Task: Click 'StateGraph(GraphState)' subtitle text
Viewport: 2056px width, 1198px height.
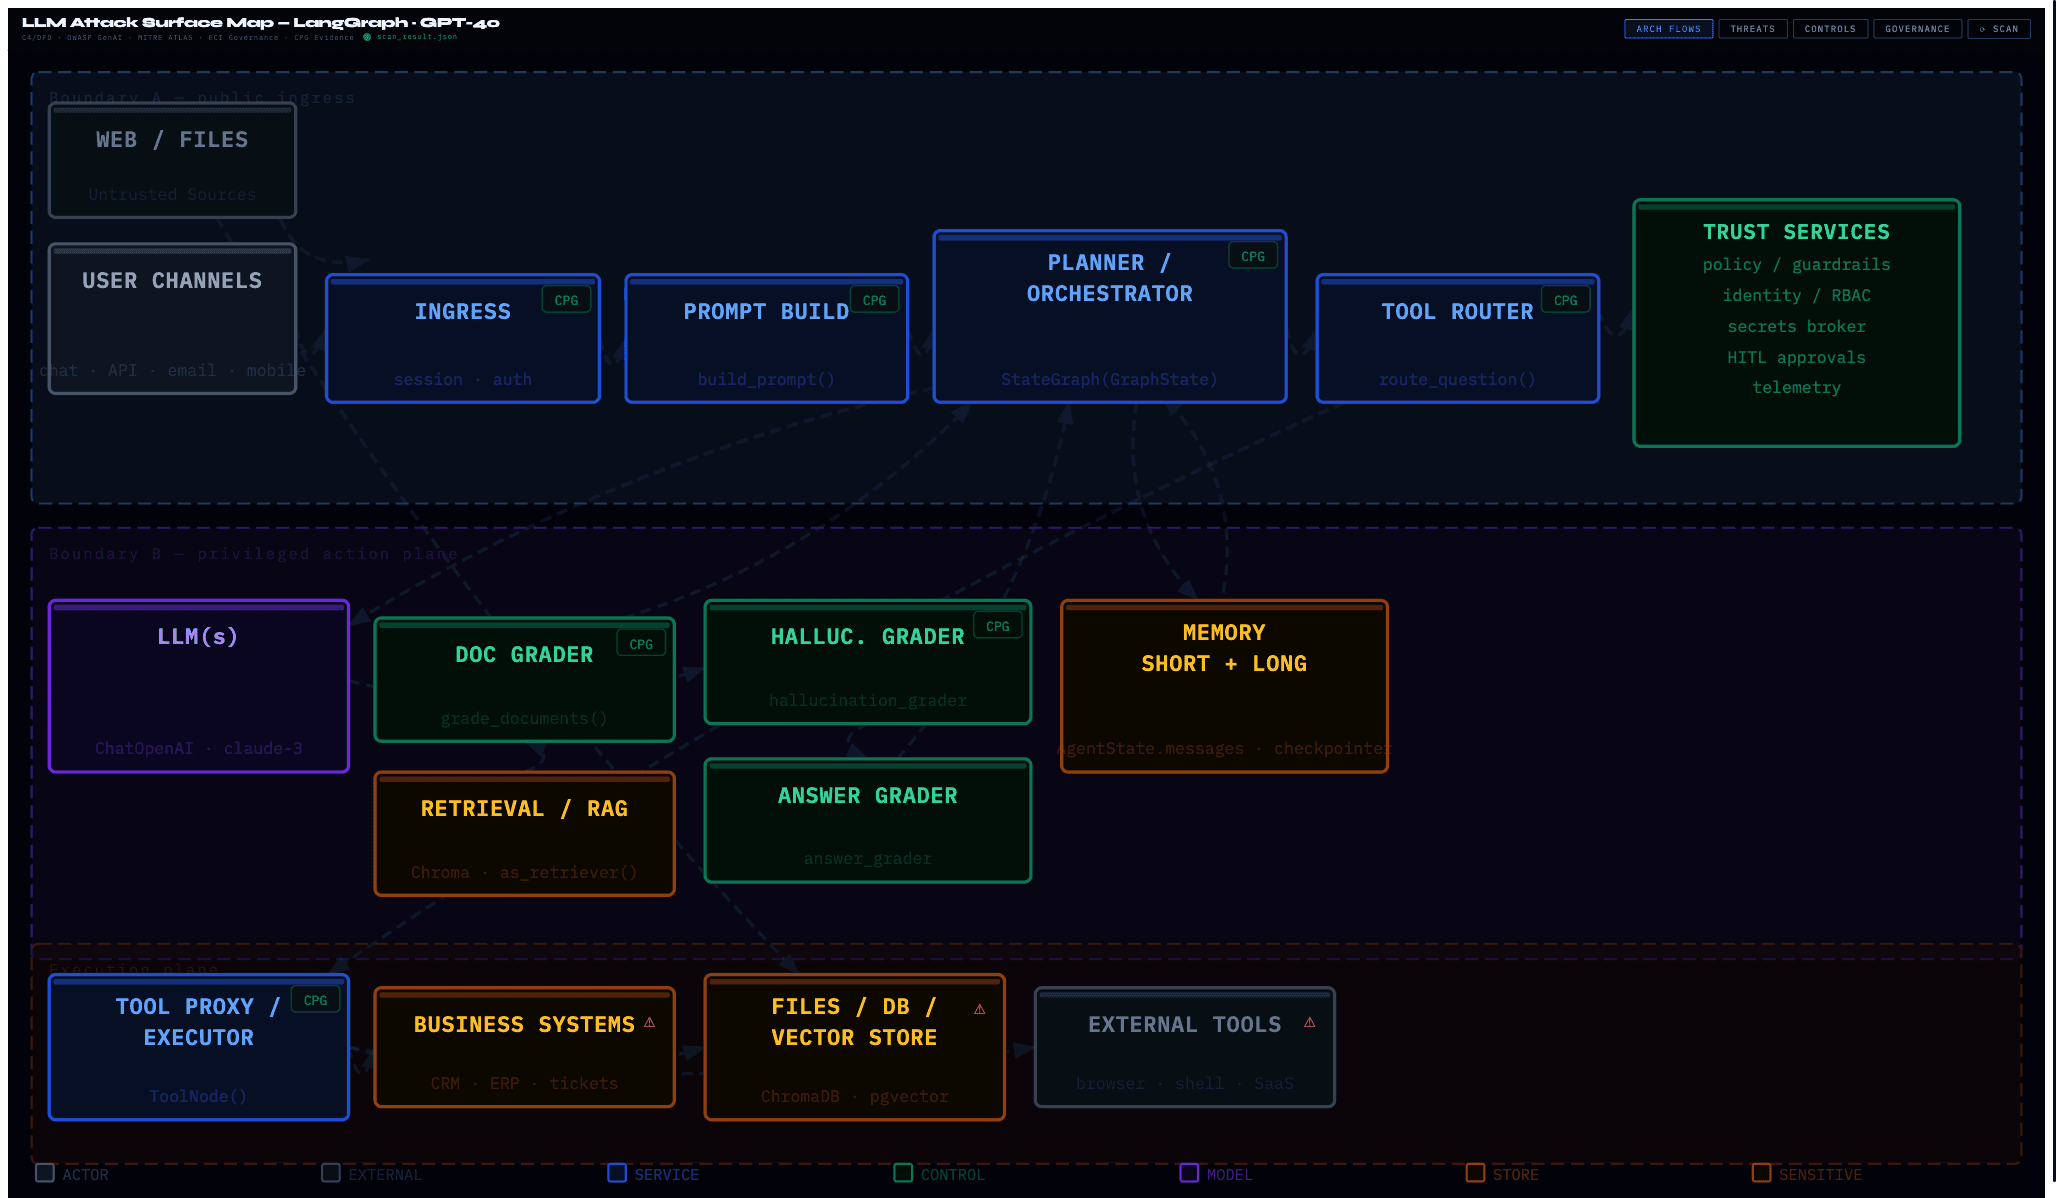Action: (1109, 380)
